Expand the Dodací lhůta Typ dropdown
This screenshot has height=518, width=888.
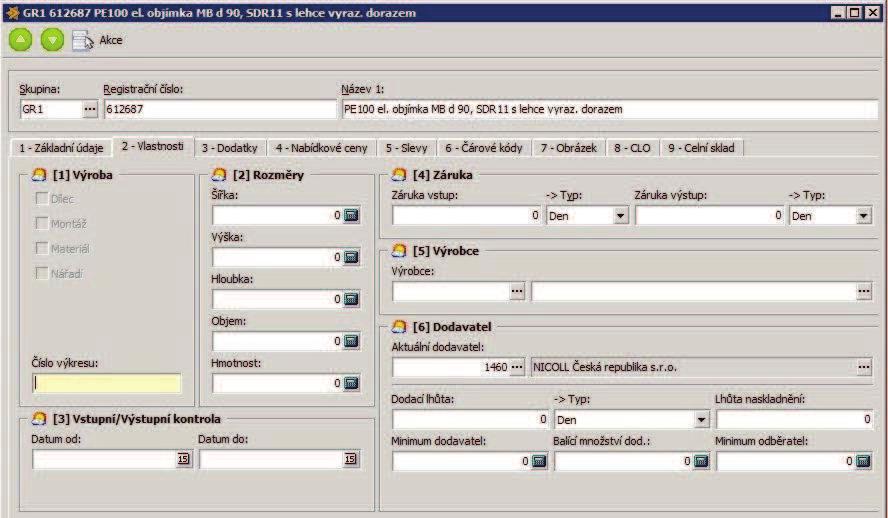(701, 420)
